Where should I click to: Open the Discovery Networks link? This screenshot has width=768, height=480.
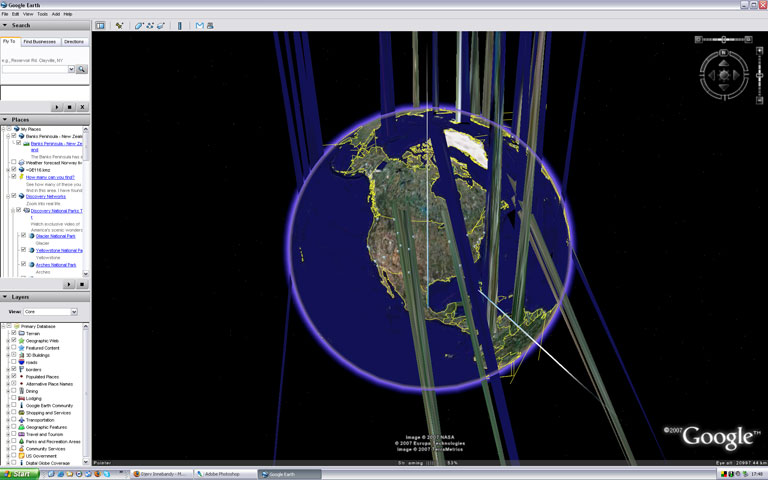click(x=46, y=196)
